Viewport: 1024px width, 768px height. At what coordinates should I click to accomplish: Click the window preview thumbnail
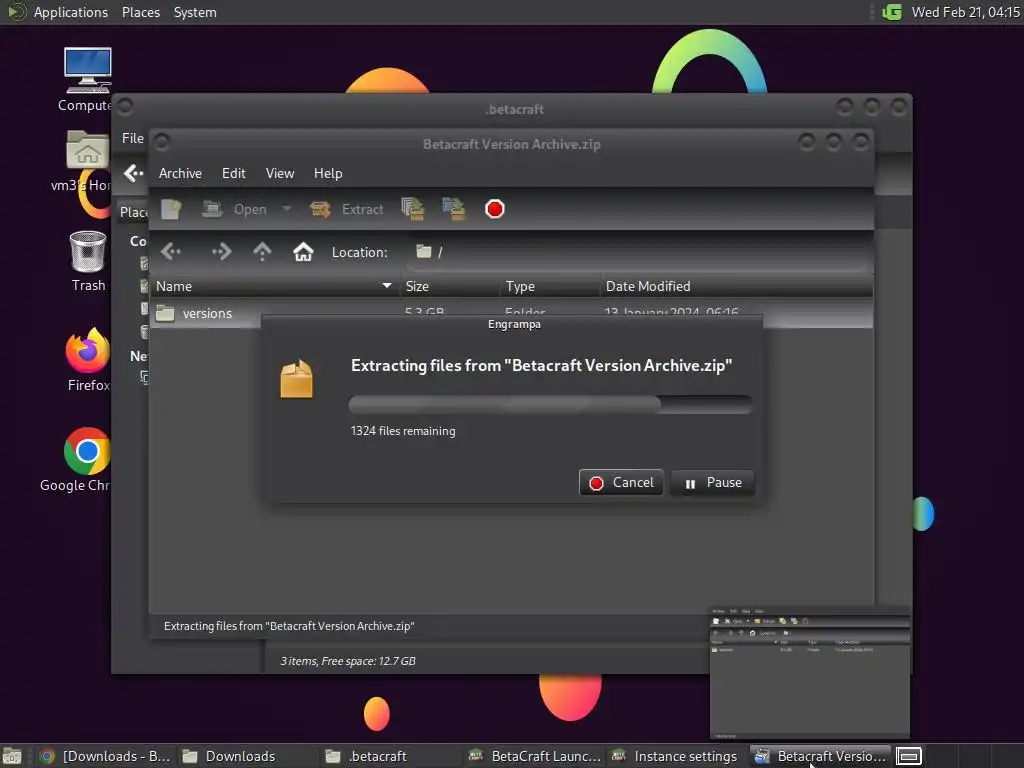click(x=810, y=673)
